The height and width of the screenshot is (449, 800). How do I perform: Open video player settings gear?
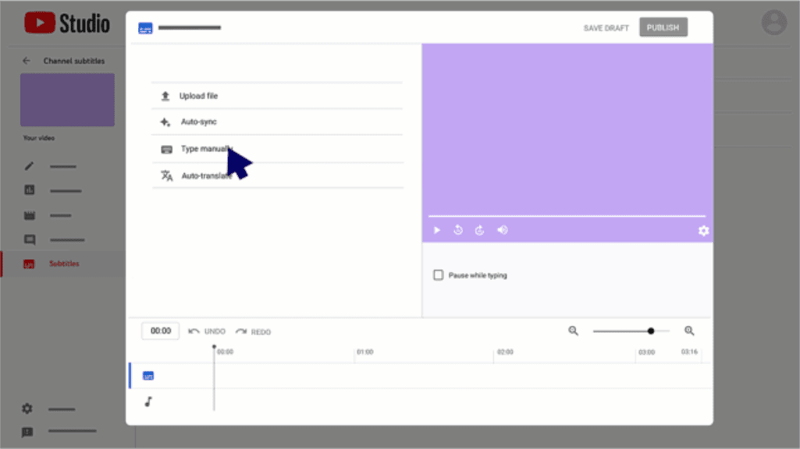tap(703, 231)
